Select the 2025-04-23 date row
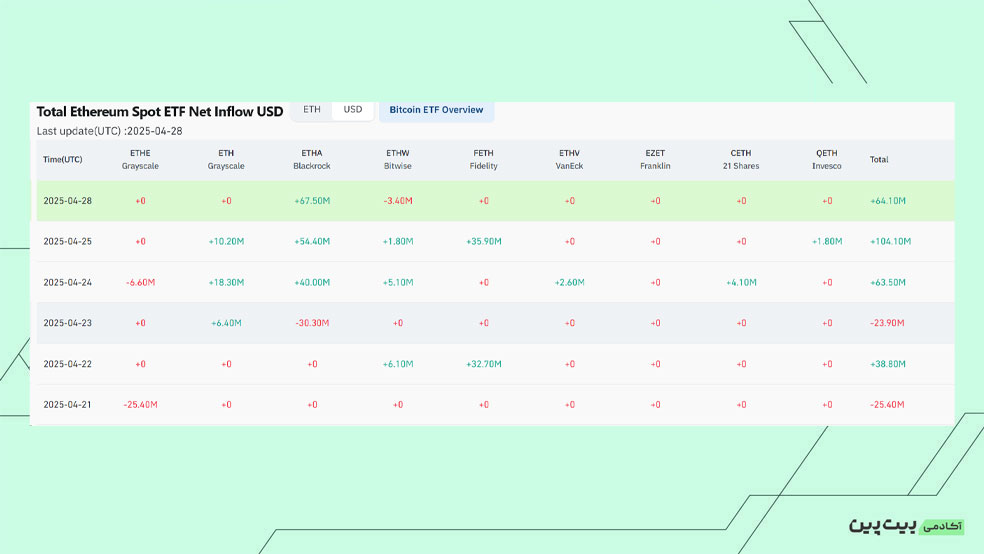 (x=495, y=323)
